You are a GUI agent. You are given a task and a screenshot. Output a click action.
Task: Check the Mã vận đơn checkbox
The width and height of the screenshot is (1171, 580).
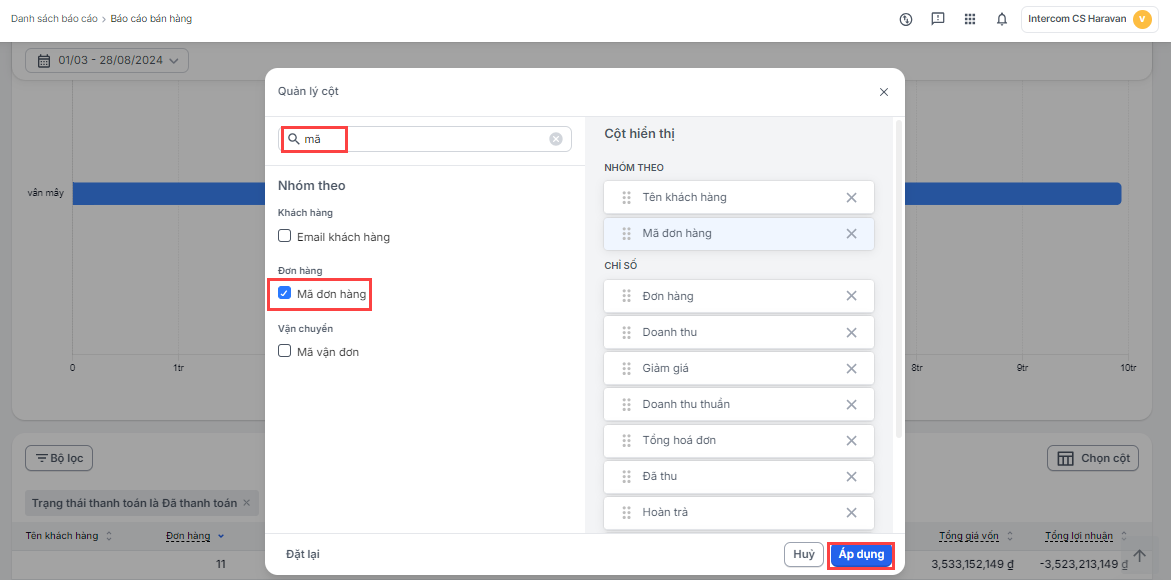(285, 352)
